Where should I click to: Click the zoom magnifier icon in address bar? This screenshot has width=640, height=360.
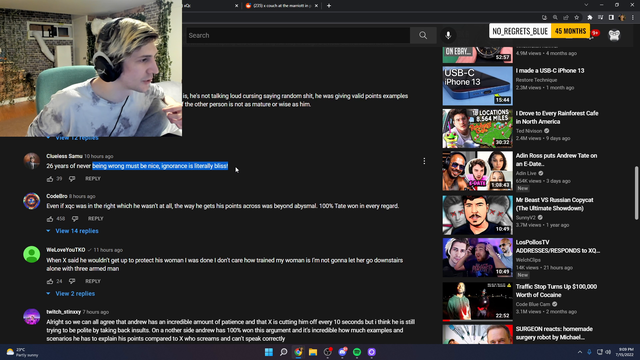coord(555,18)
